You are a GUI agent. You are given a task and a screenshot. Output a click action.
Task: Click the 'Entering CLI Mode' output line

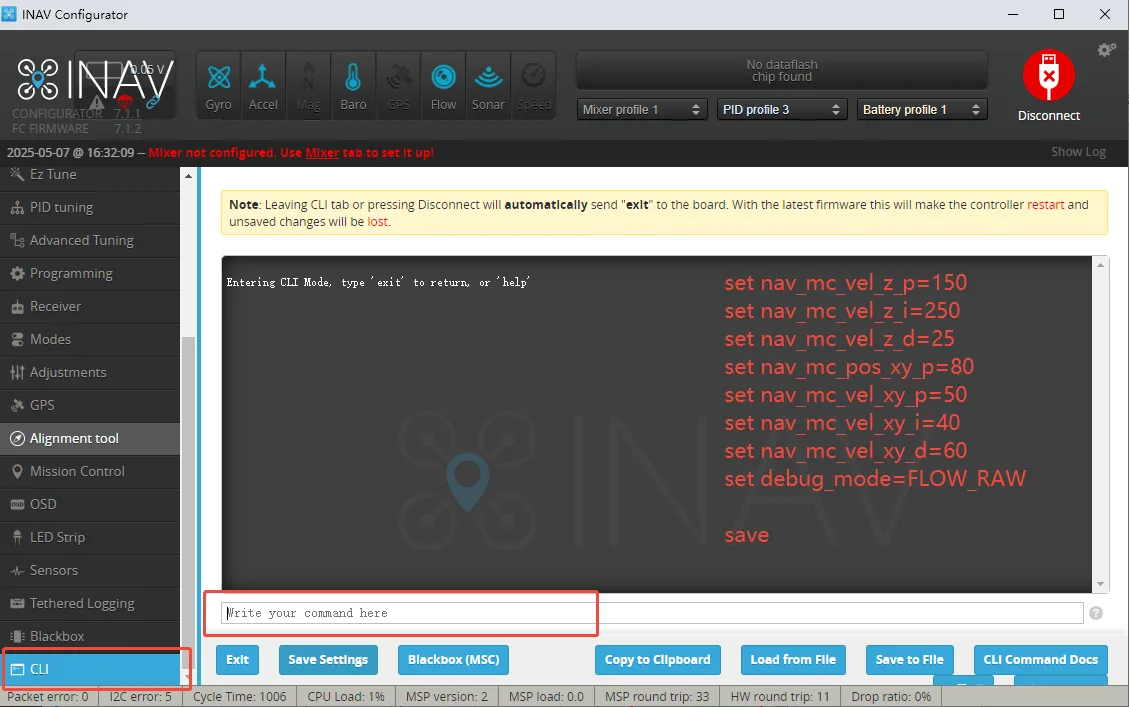[378, 282]
